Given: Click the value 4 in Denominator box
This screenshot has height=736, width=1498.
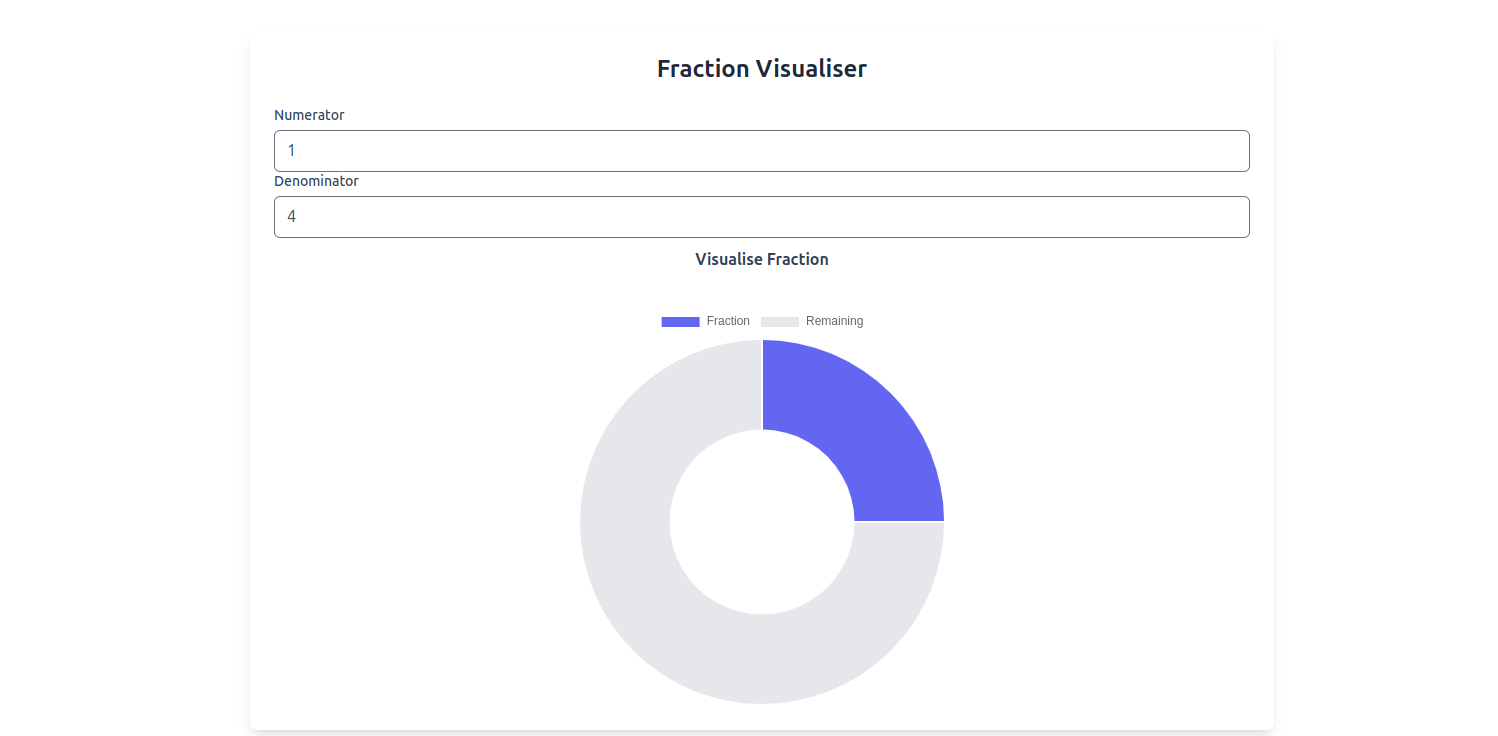Looking at the screenshot, I should (293, 216).
